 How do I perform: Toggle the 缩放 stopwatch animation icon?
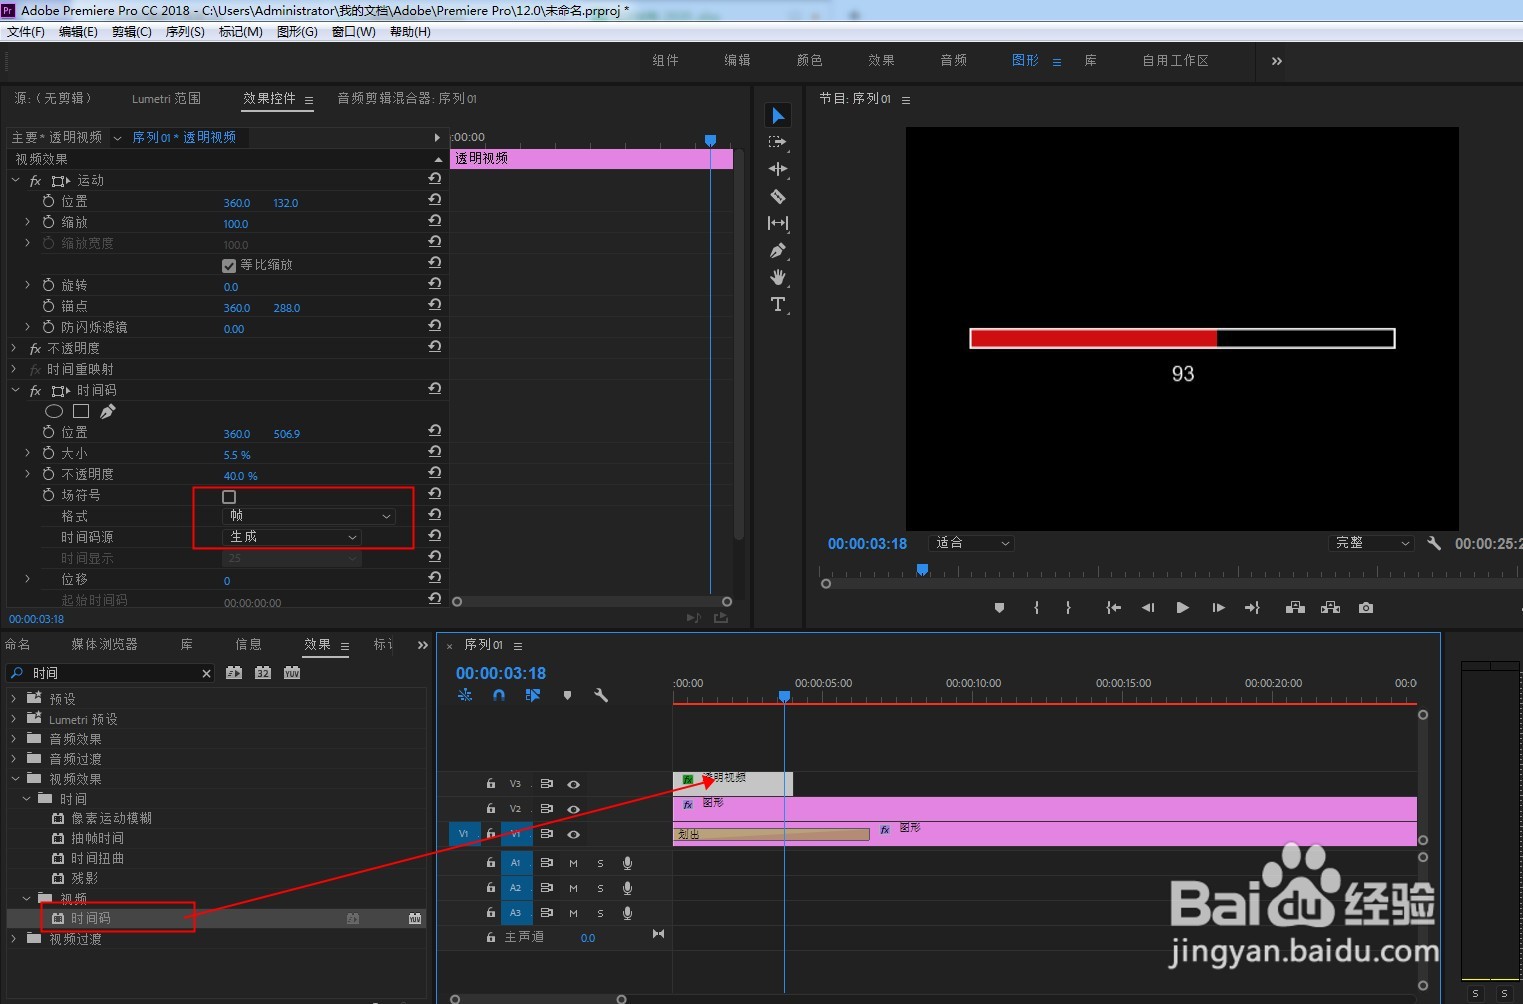pyautogui.click(x=48, y=222)
